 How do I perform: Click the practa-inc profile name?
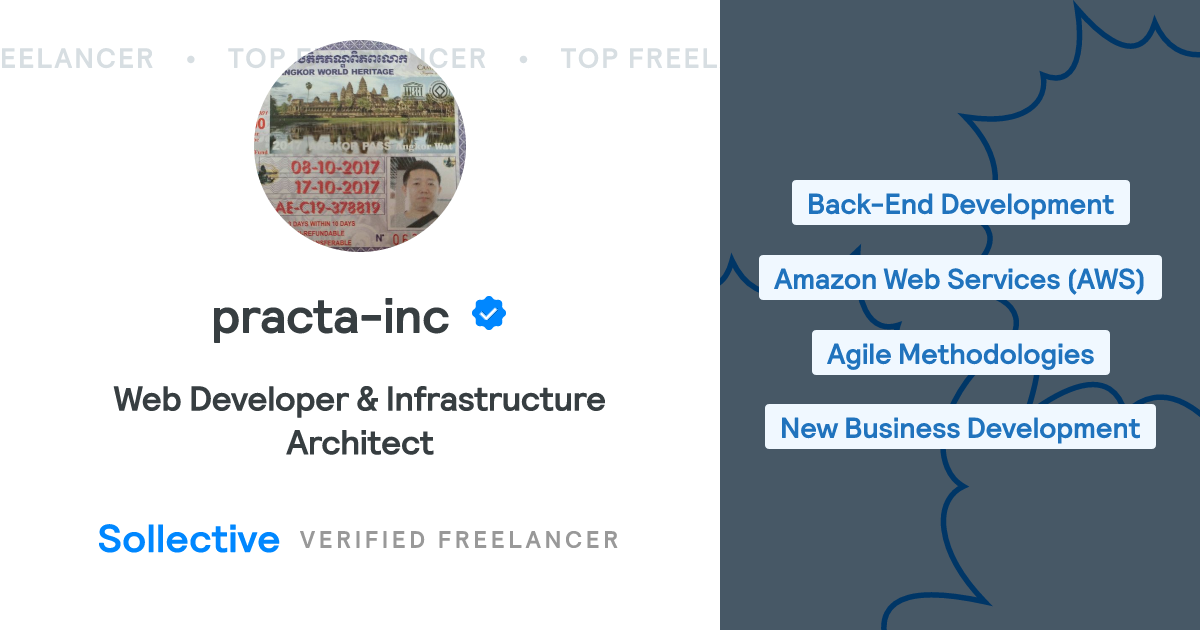331,316
